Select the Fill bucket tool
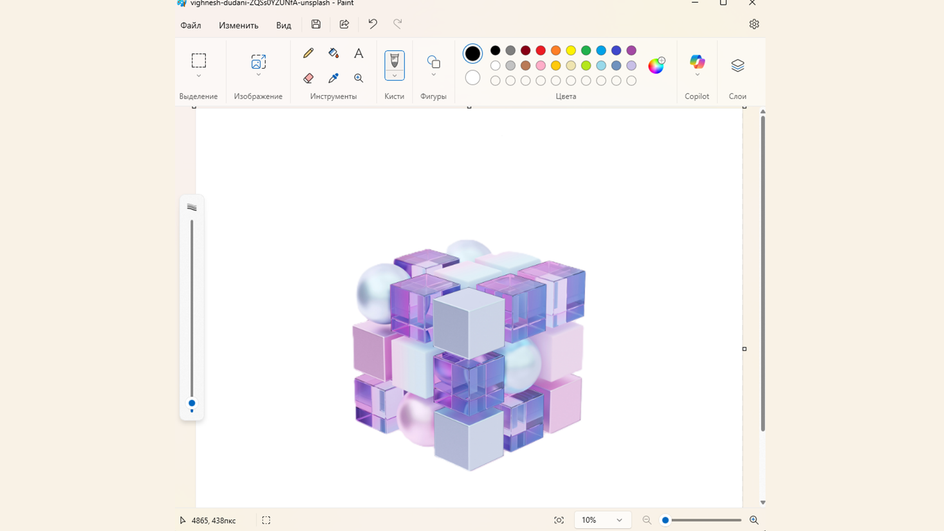The width and height of the screenshot is (944, 531). 334,53
